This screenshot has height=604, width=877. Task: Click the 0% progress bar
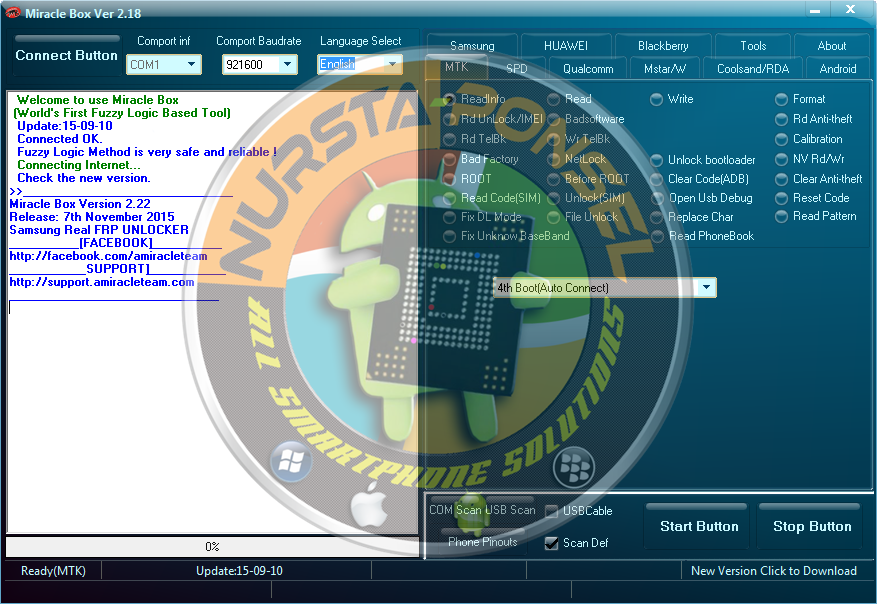pyautogui.click(x=212, y=546)
